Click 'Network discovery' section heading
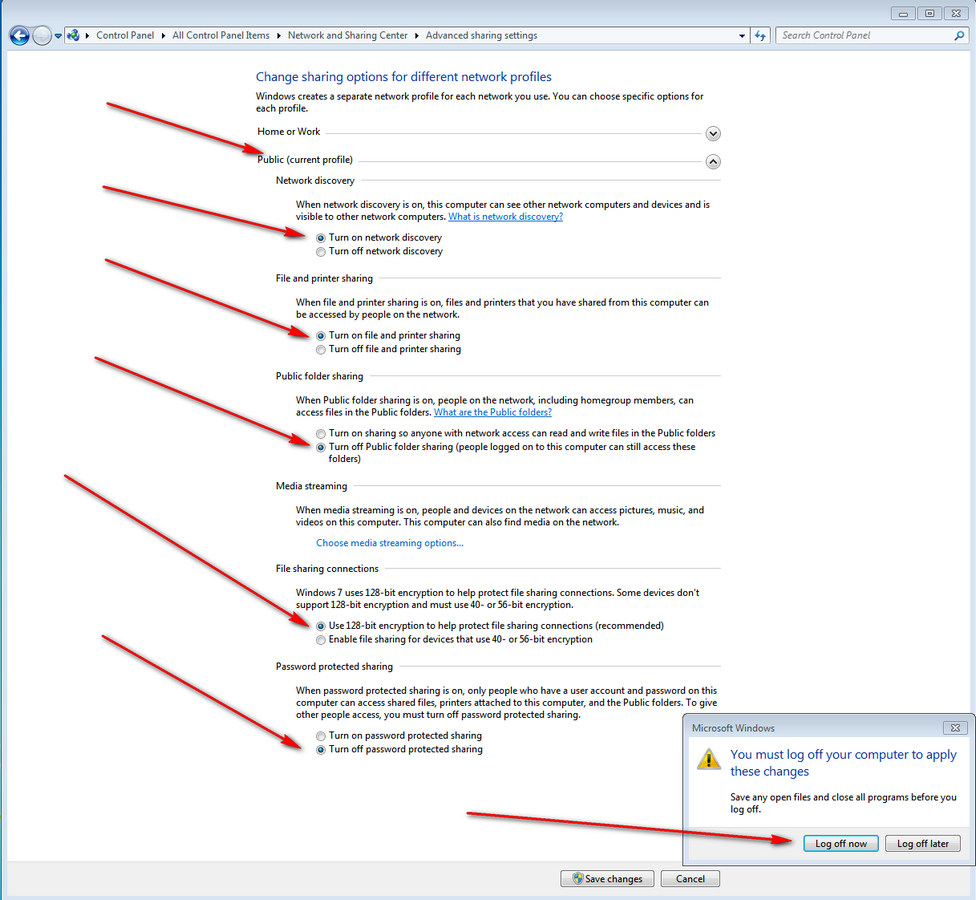The image size is (976, 900). tap(315, 180)
